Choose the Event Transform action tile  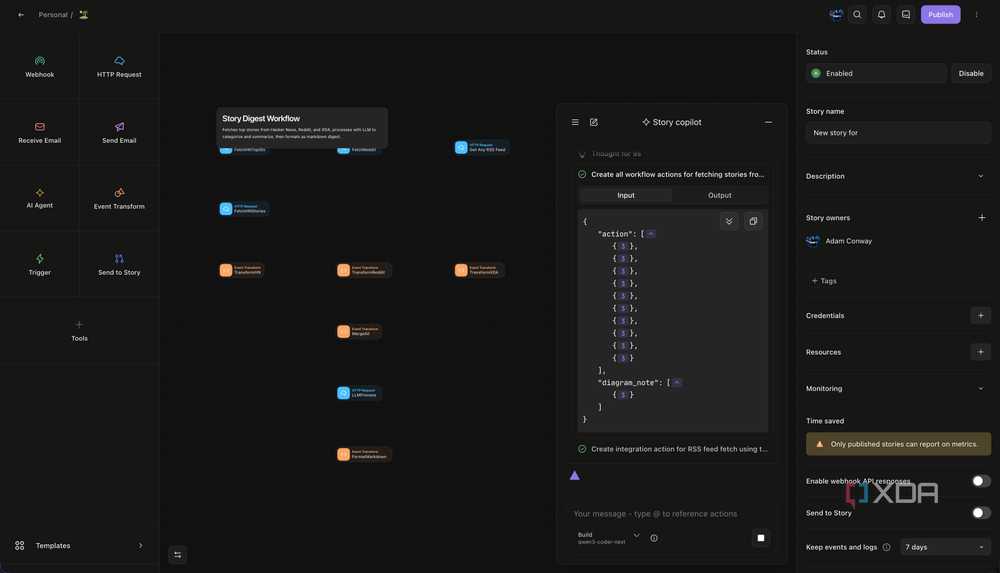(x=119, y=198)
